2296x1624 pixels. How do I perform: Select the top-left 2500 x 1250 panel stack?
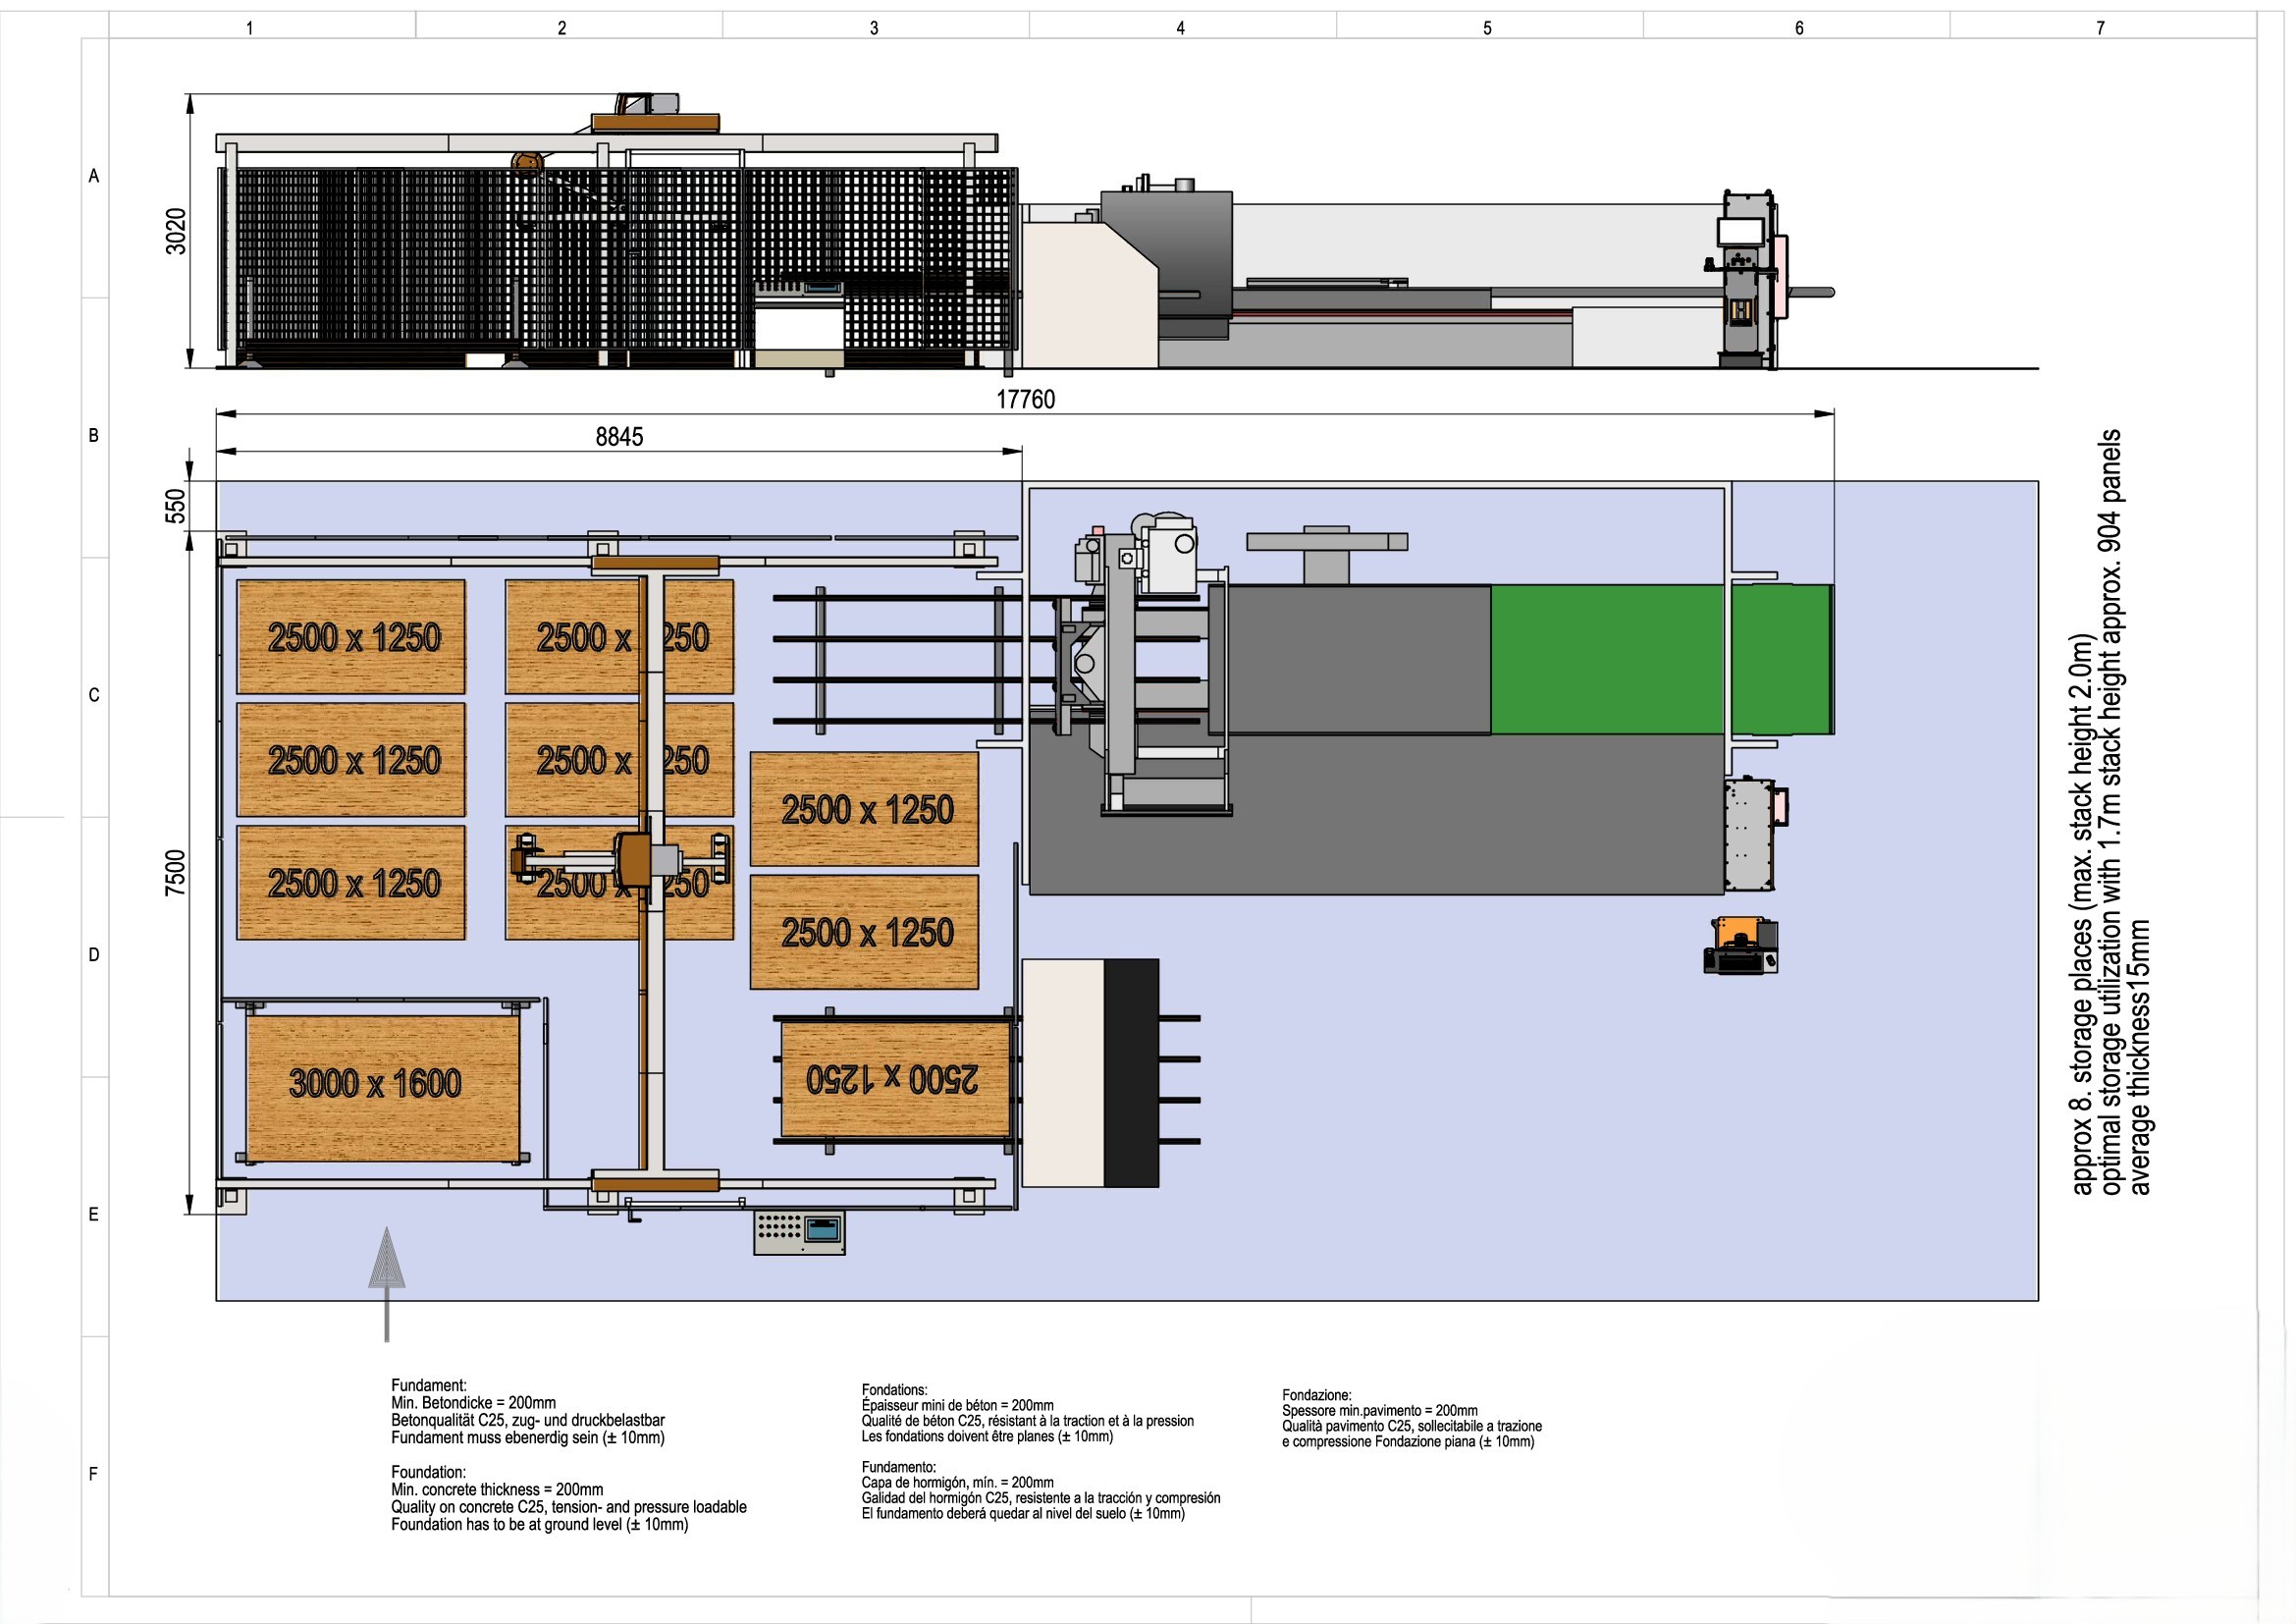pyautogui.click(x=351, y=637)
